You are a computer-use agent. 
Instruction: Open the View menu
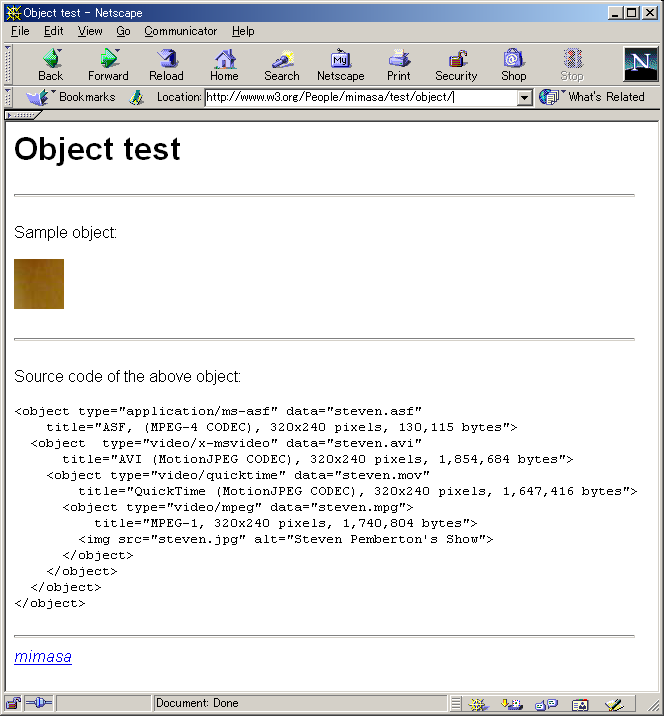point(90,31)
